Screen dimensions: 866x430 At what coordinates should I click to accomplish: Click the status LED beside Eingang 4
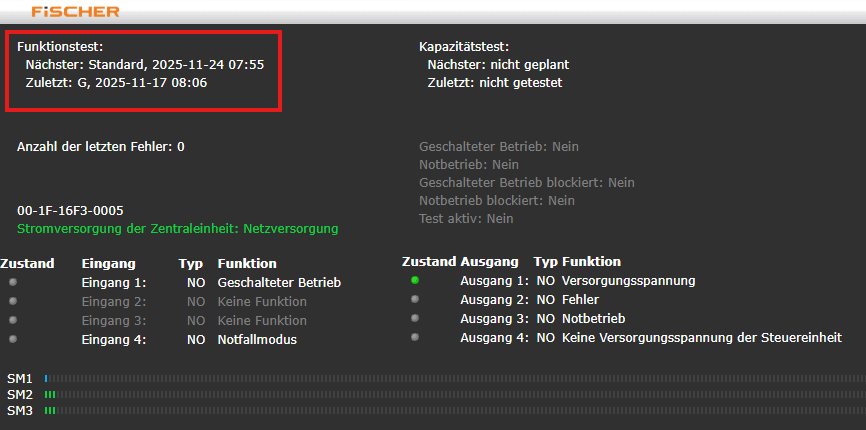tap(13, 339)
